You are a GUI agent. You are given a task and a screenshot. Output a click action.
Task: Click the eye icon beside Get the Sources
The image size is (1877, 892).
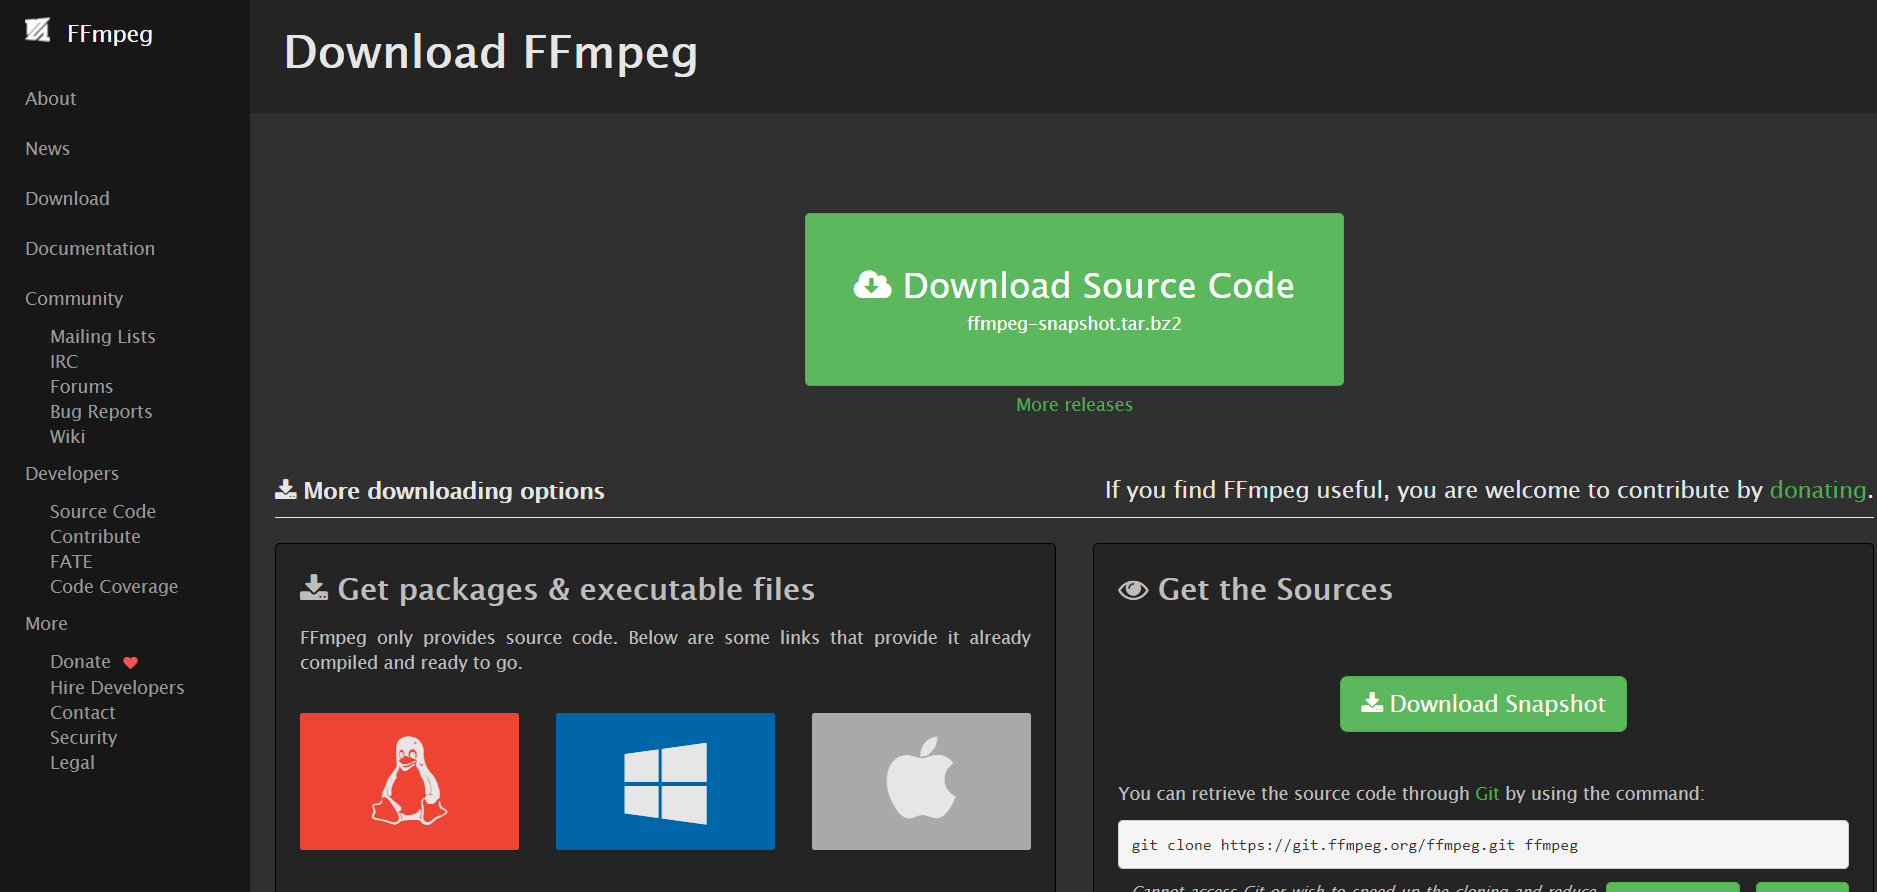pos(1133,590)
